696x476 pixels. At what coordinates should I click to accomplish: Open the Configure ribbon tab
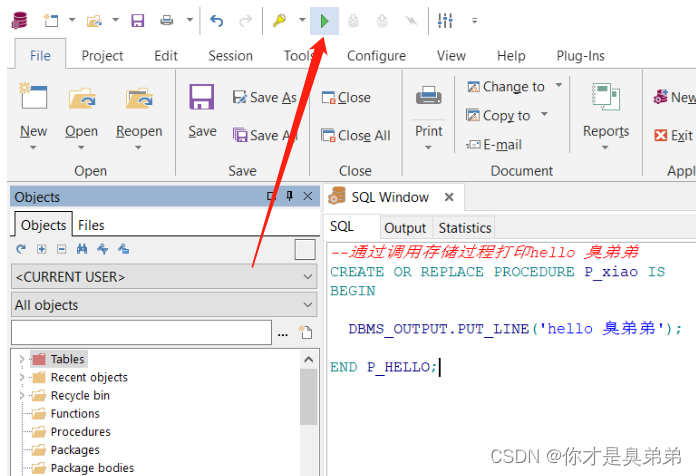coord(376,56)
